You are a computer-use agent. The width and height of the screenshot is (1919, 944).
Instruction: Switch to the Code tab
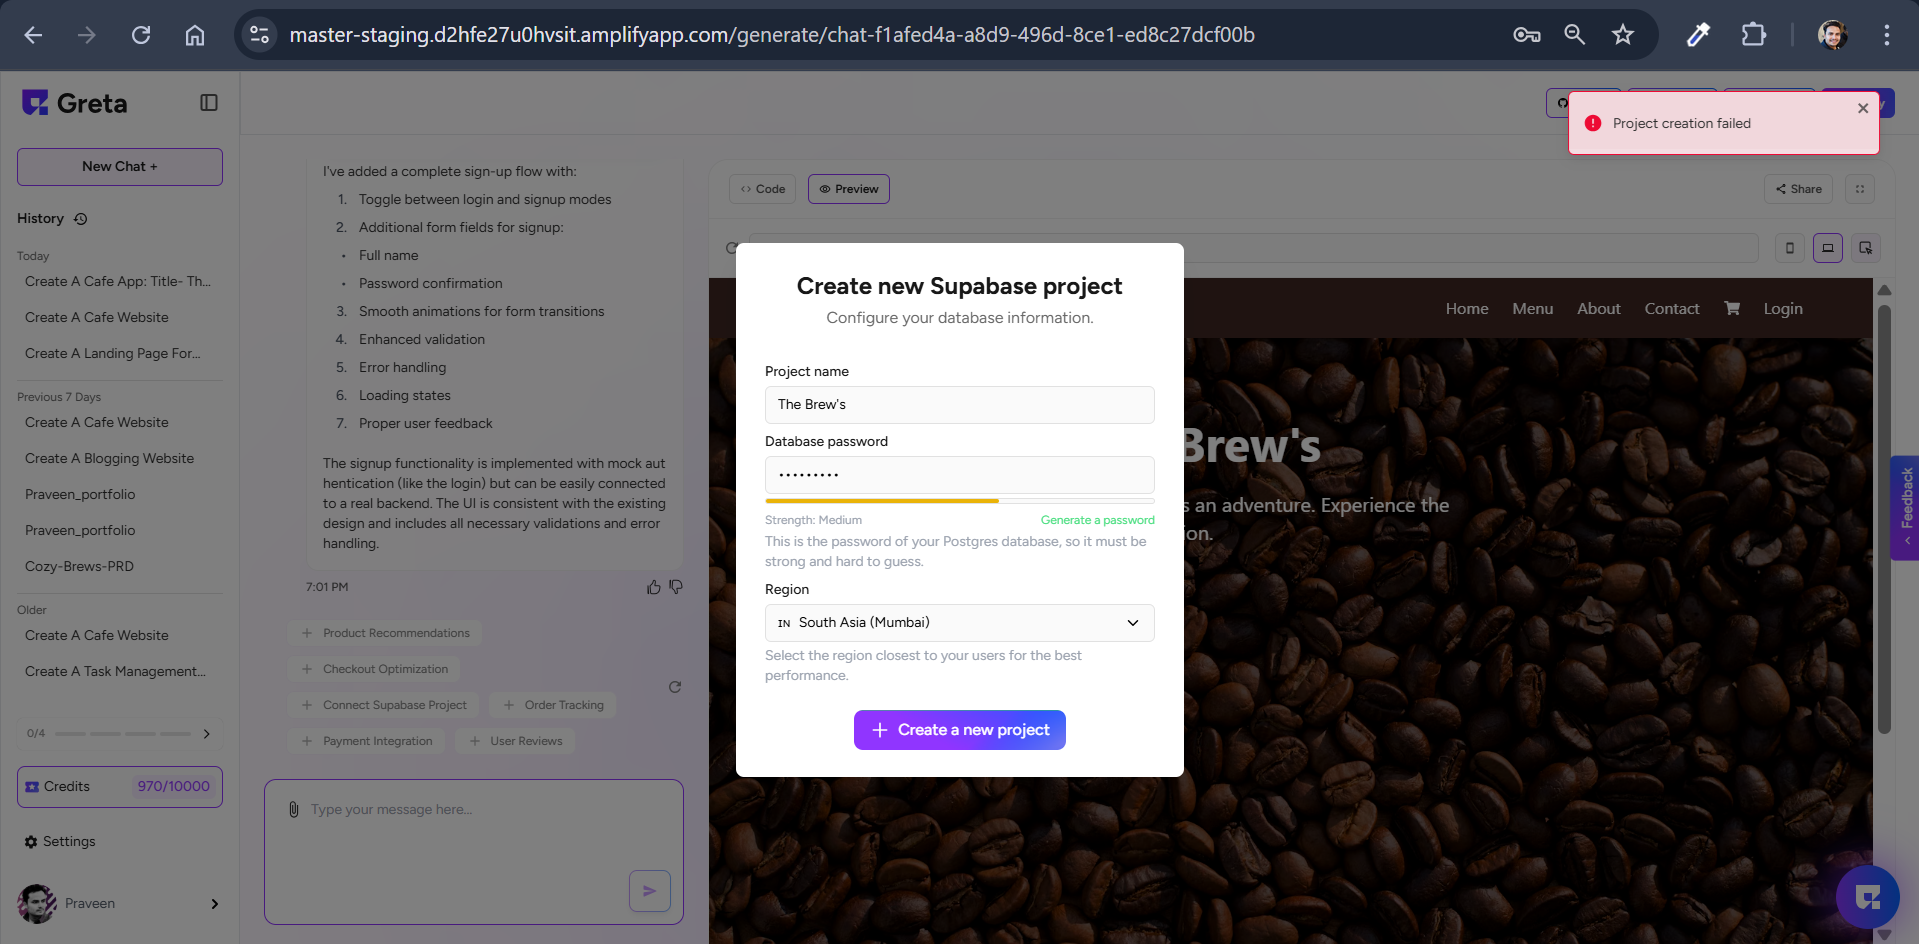[763, 189]
